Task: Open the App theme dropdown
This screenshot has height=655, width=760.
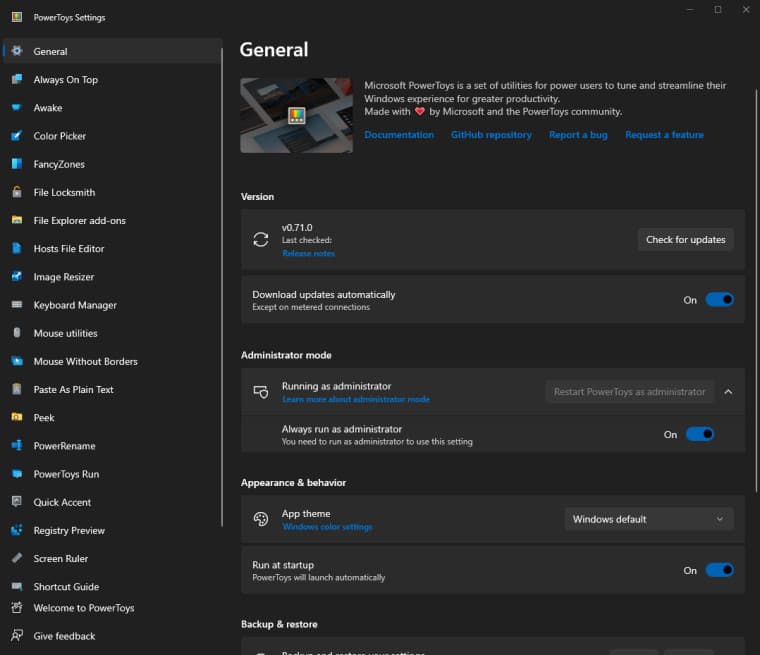Action: click(648, 519)
